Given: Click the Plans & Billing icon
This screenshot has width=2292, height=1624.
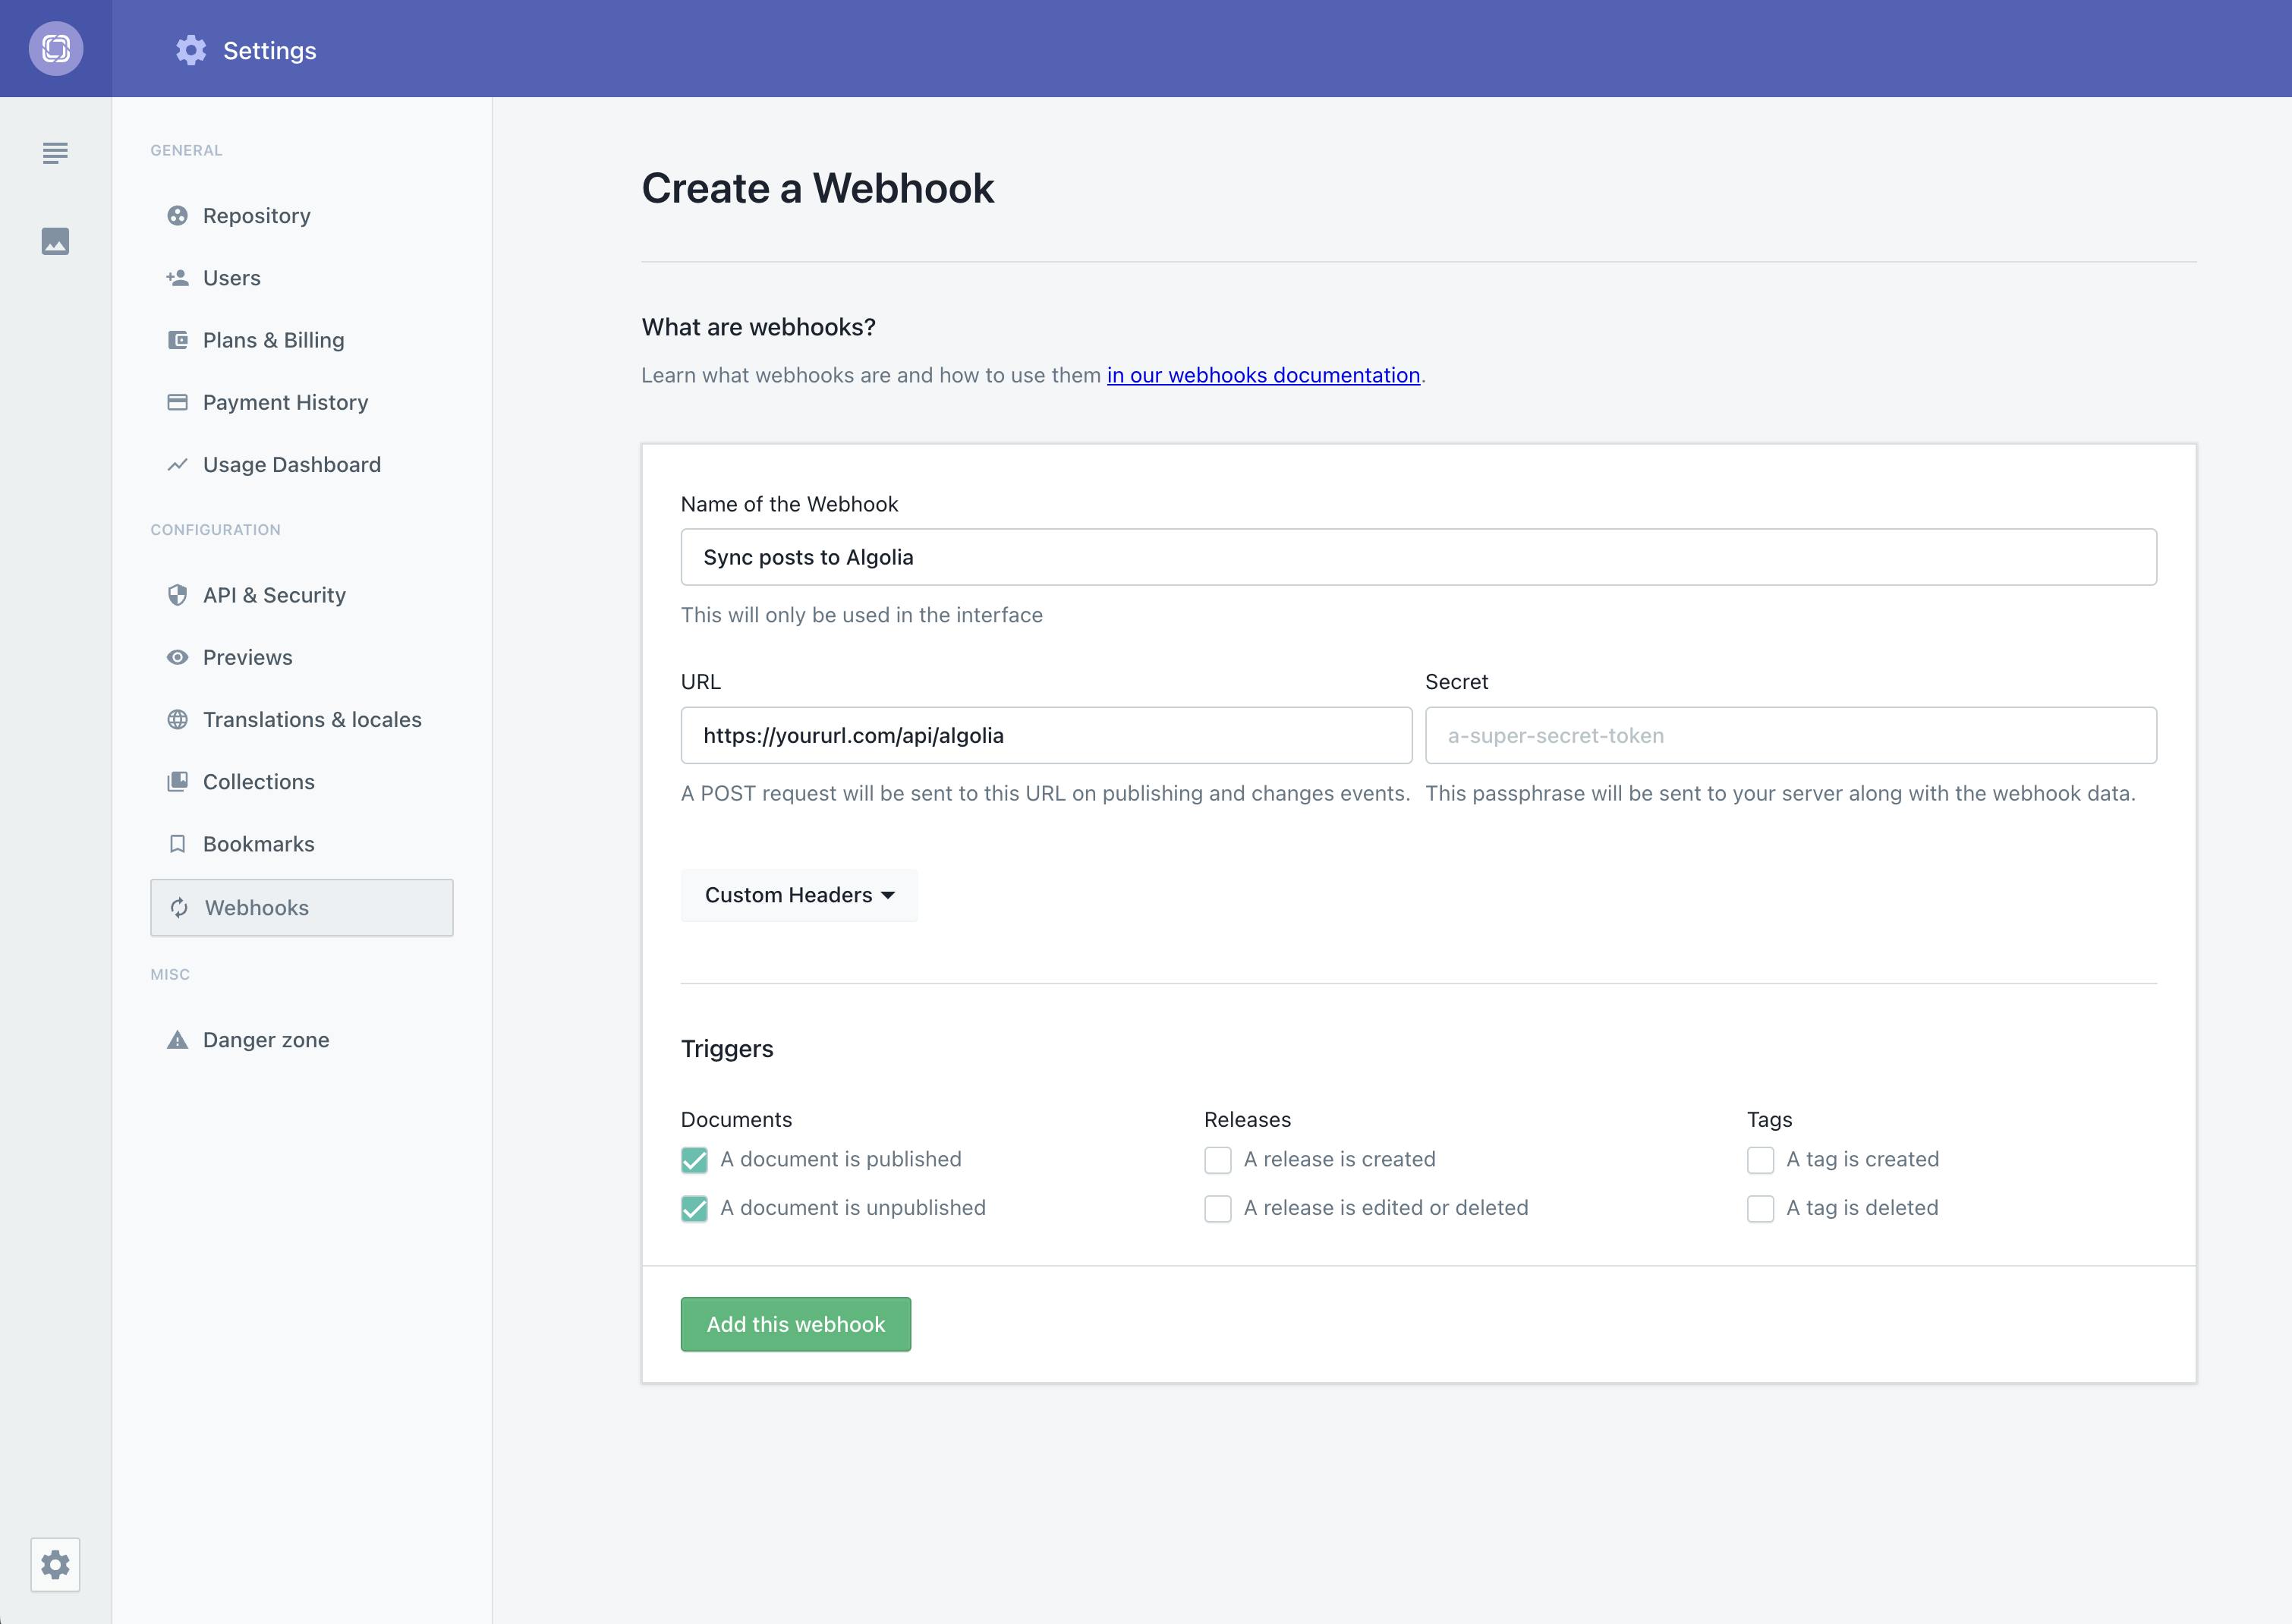Looking at the screenshot, I should [x=176, y=338].
